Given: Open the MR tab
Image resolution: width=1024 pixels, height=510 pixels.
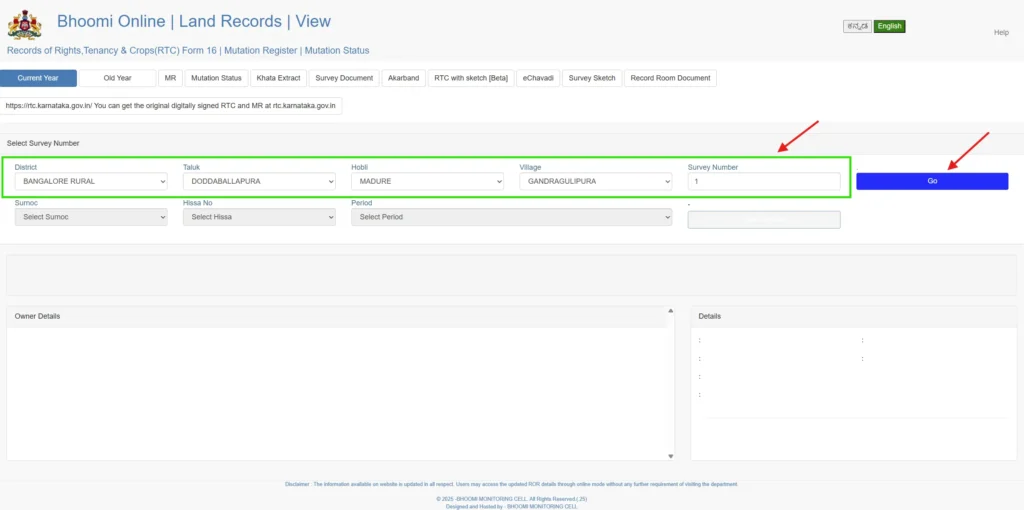Looking at the screenshot, I should 170,78.
